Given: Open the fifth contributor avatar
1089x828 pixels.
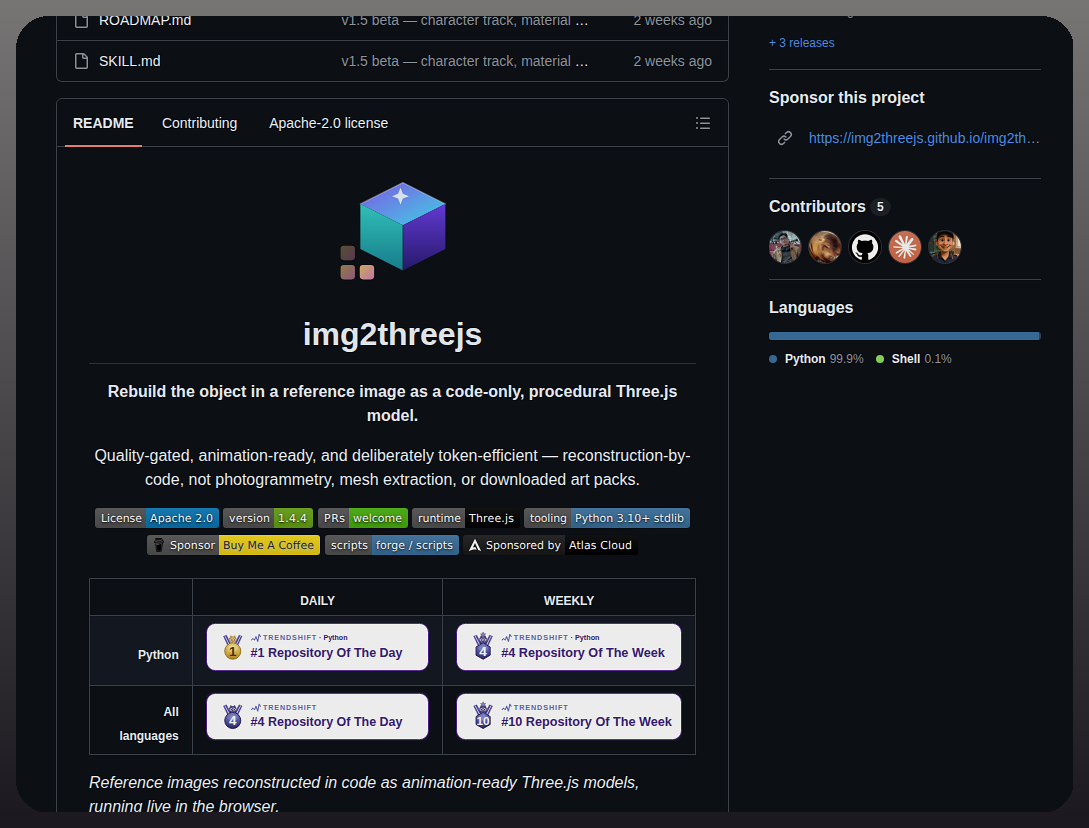Looking at the screenshot, I should (x=945, y=247).
